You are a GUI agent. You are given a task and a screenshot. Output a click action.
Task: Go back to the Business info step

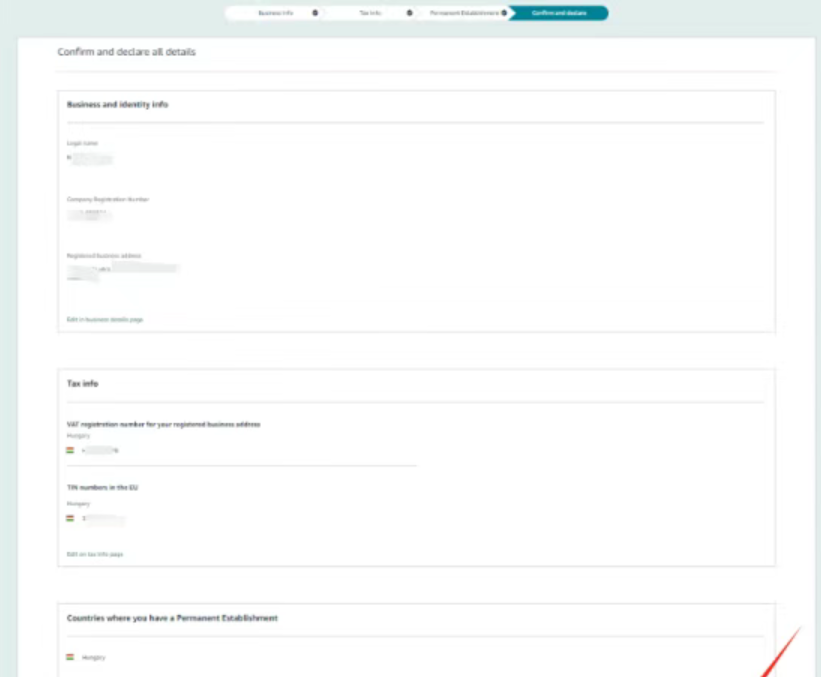pyautogui.click(x=275, y=13)
